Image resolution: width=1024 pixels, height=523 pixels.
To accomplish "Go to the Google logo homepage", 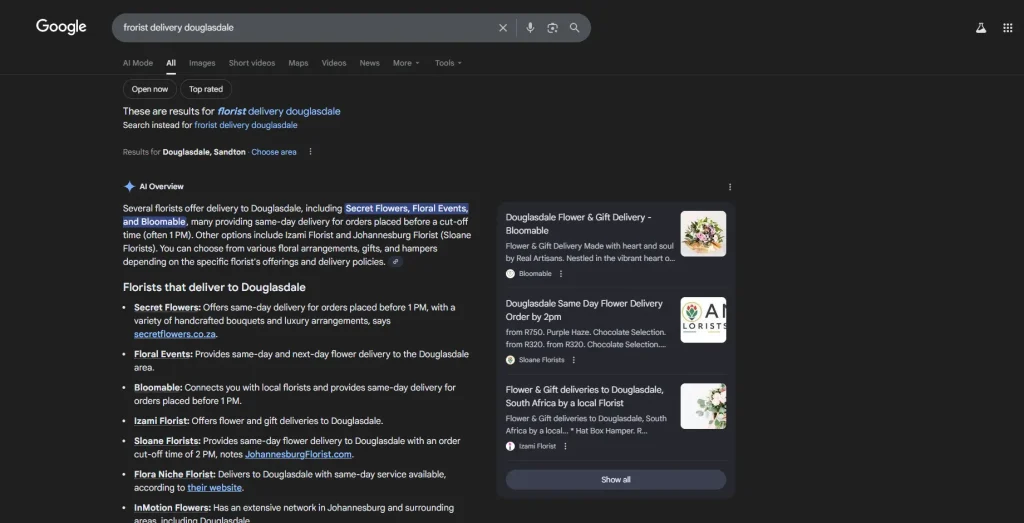I will 61,27.
